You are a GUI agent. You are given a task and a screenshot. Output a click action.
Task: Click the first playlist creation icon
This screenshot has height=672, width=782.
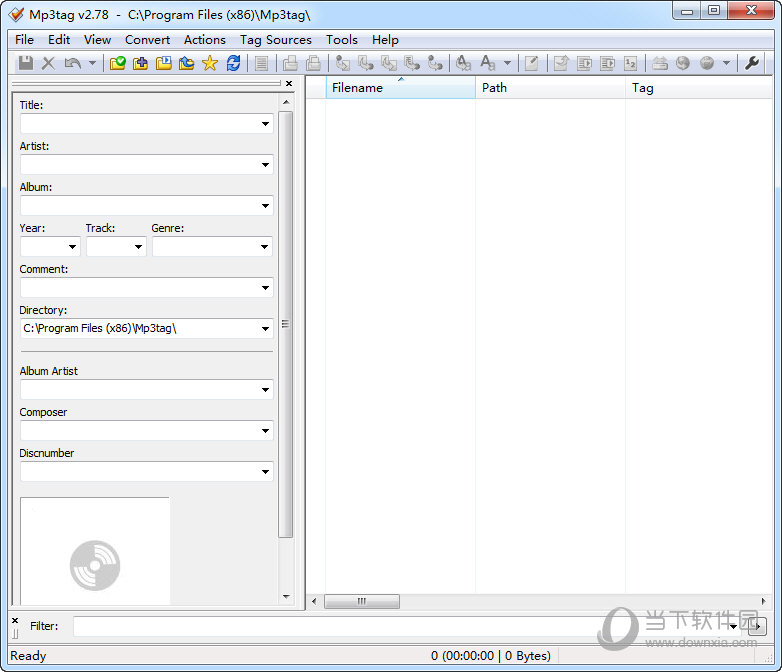click(584, 63)
